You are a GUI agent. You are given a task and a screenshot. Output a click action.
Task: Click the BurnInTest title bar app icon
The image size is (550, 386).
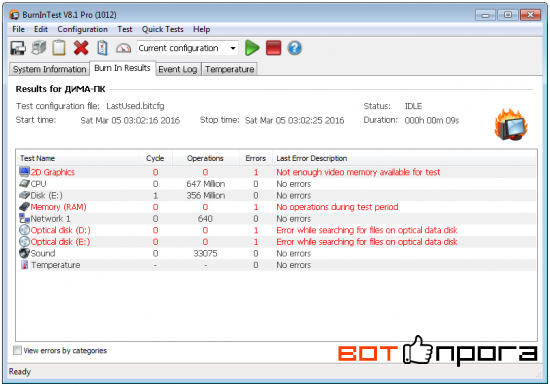tap(14, 15)
